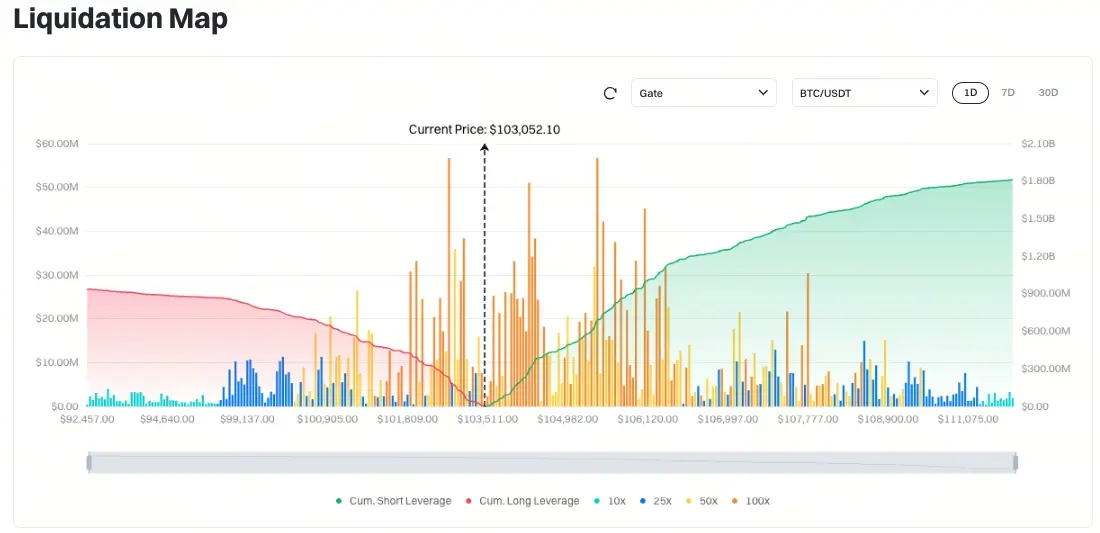The height and width of the screenshot is (533, 1100).
Task: Click the Current Price $103,052.10 label
Action: [484, 129]
